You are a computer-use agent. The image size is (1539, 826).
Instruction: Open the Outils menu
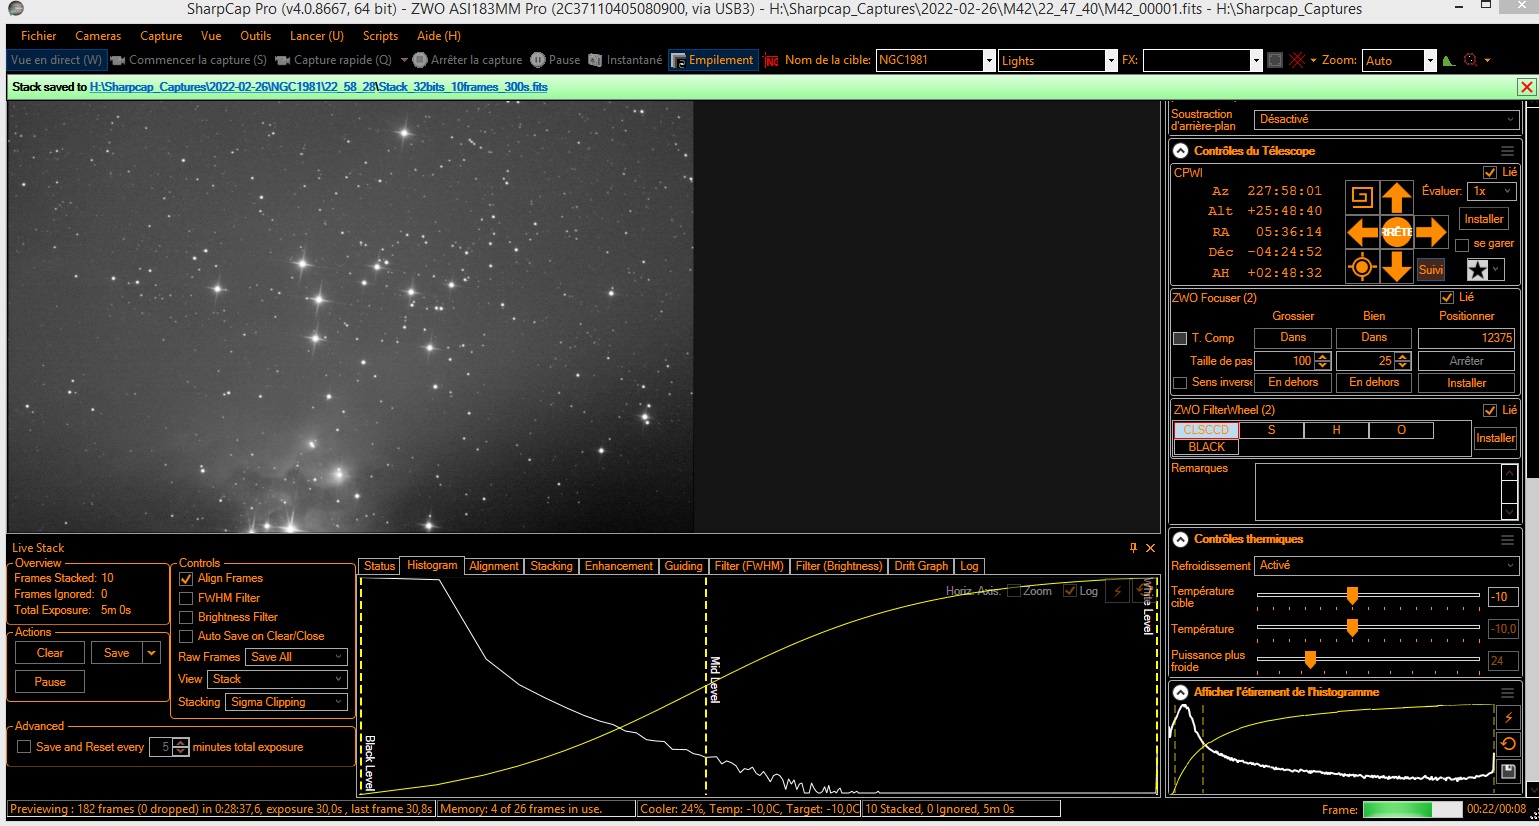[256, 36]
